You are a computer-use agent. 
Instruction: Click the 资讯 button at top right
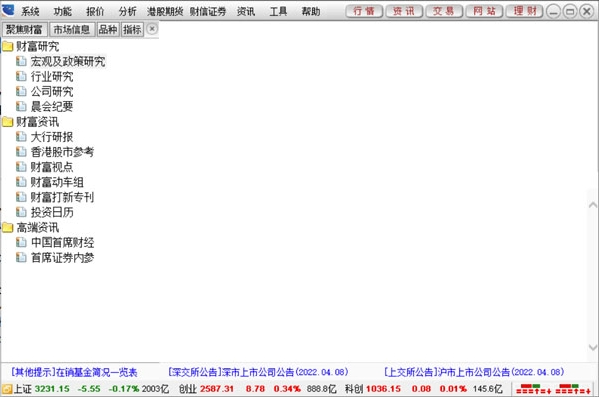(404, 11)
